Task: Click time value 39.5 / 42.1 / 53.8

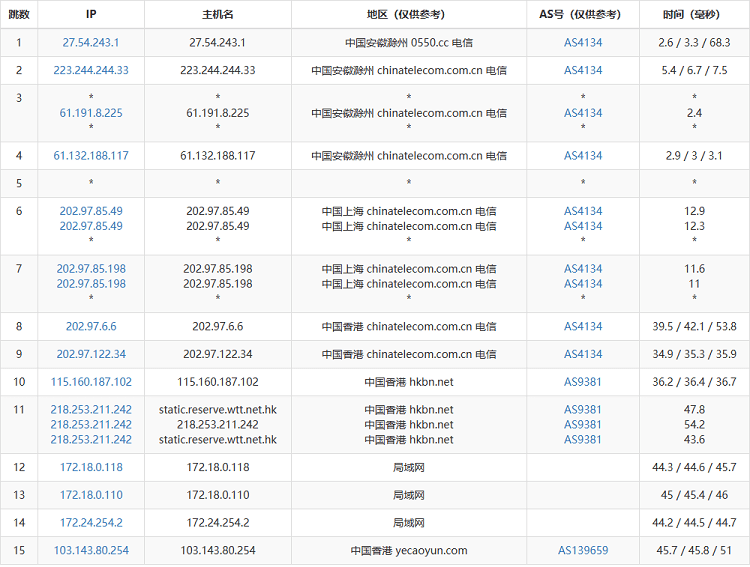Action: click(x=694, y=326)
